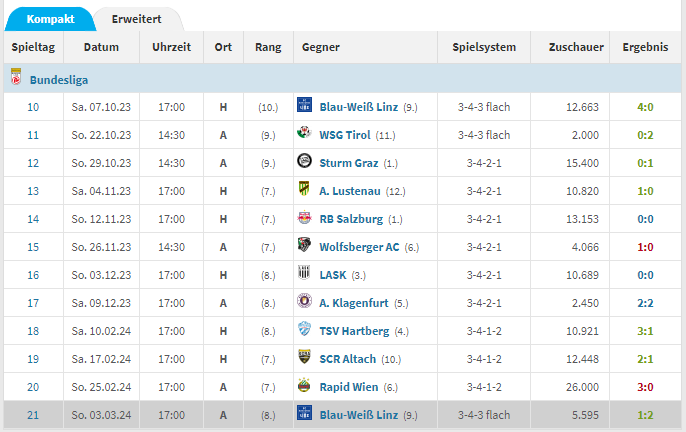Select the Kompakt tab
This screenshot has width=686, height=432.
coord(50,19)
